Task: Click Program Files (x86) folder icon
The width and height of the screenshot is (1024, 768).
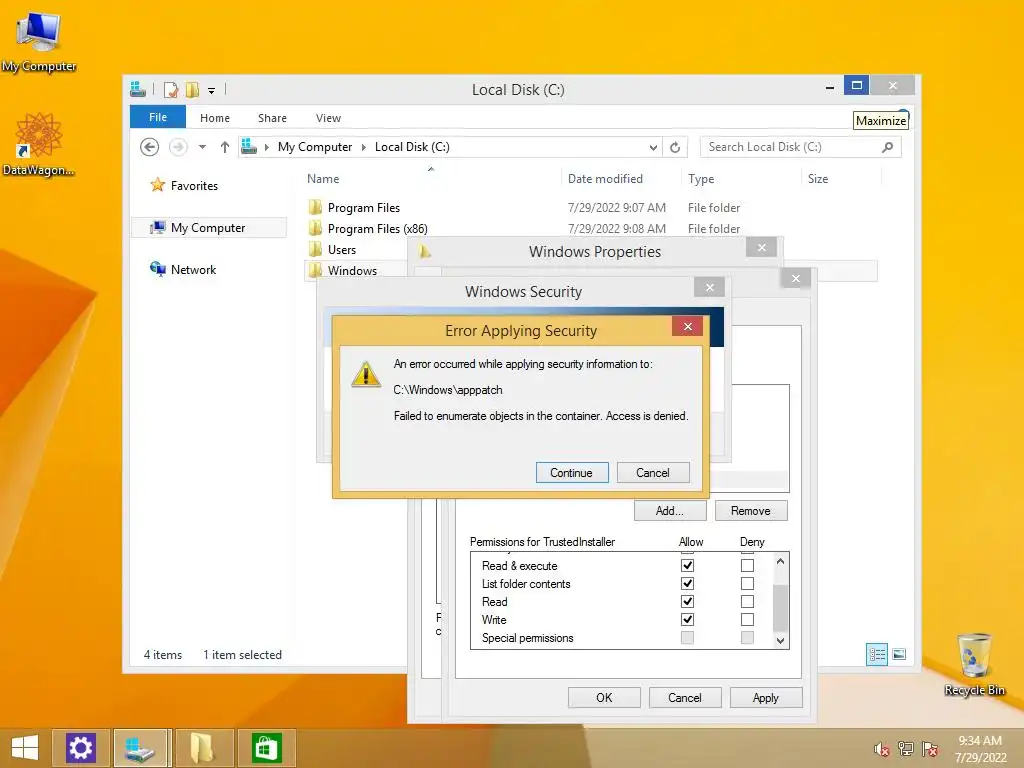Action: click(x=315, y=229)
